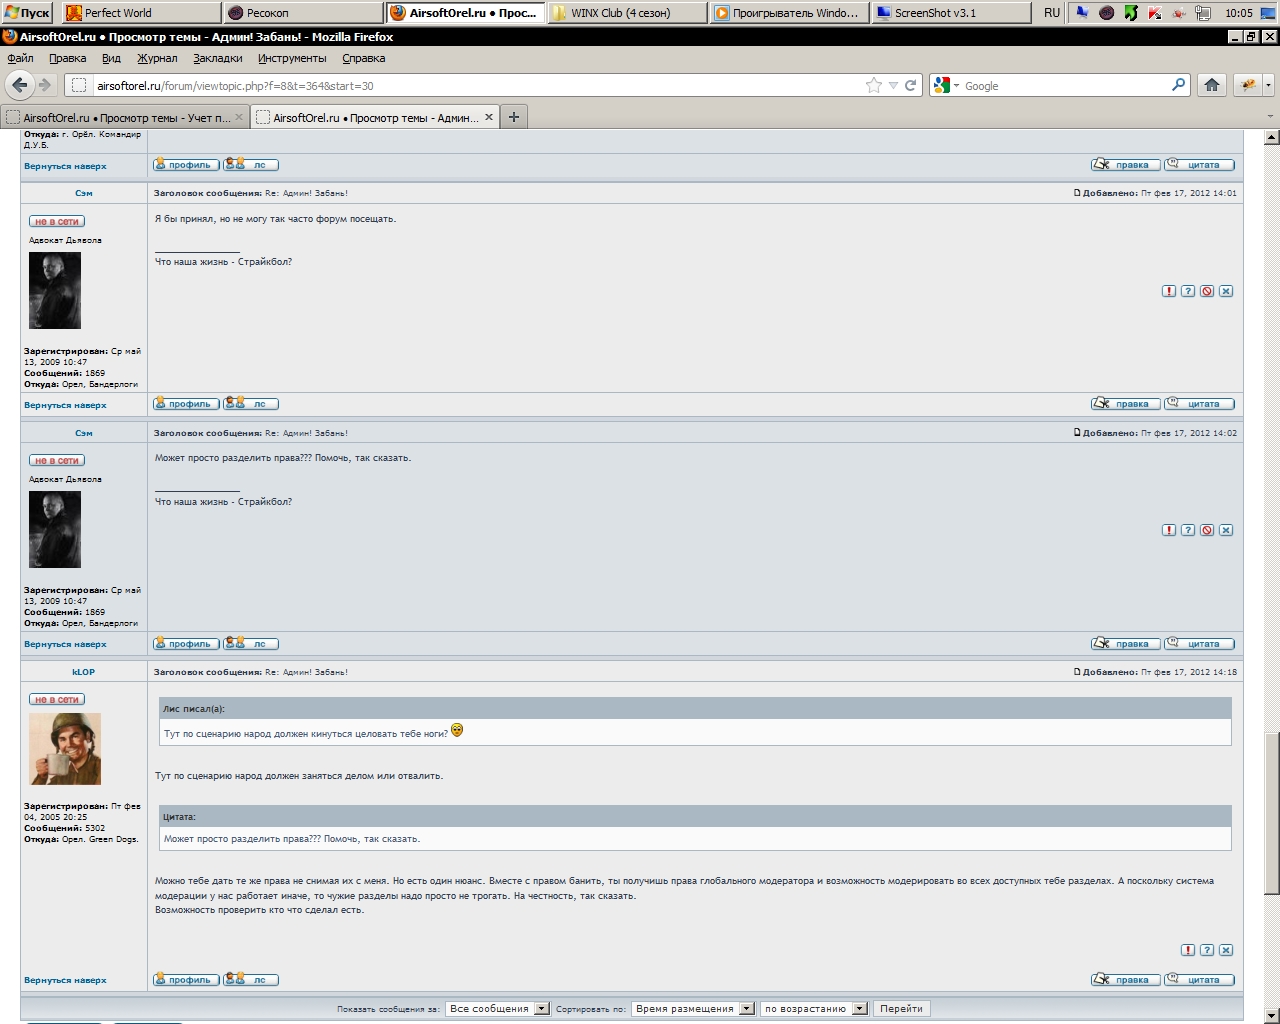Screen dimensions: 1280x1024
Task: Click the Пуск start button
Action: click(x=28, y=13)
